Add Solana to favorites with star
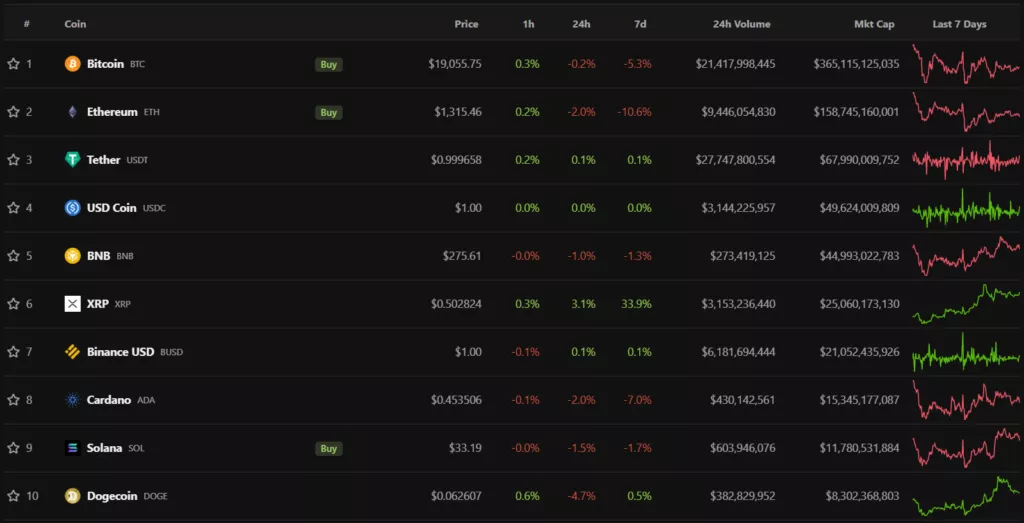The image size is (1024, 523). coord(13,448)
